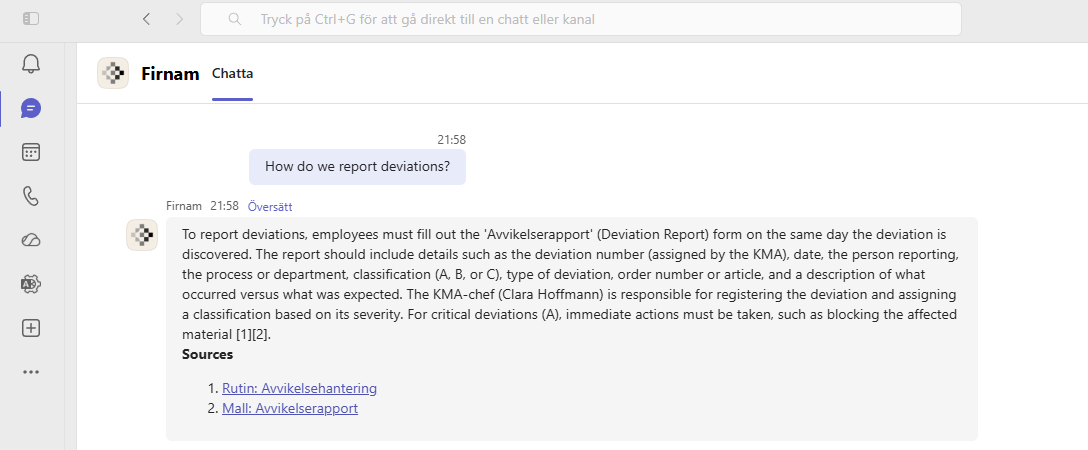Toggle the sidebar panel icon

pos(31,19)
